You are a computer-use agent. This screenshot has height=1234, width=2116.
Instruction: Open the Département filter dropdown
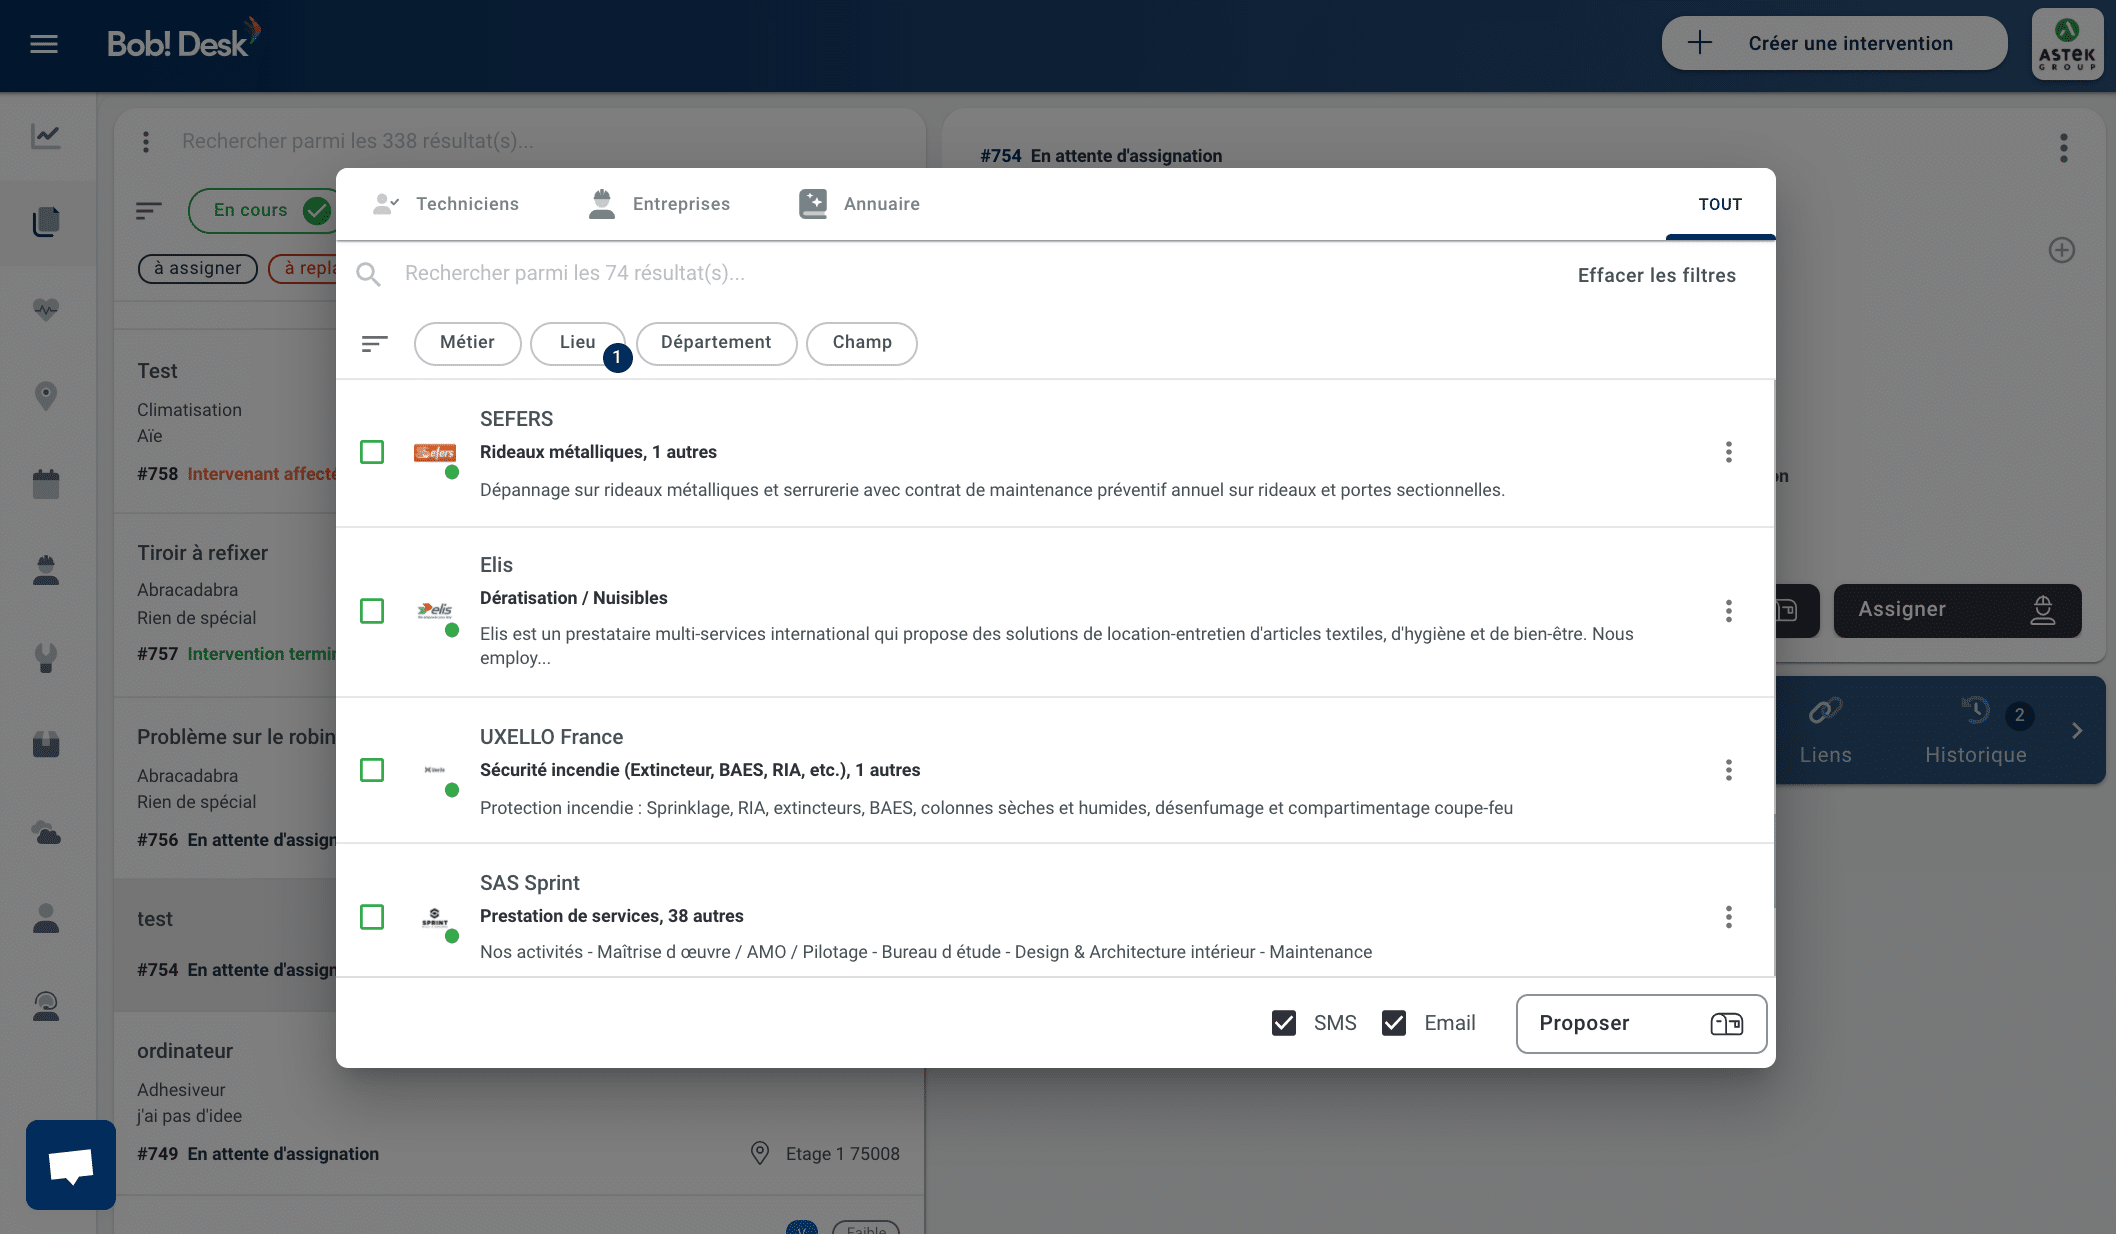(x=716, y=343)
